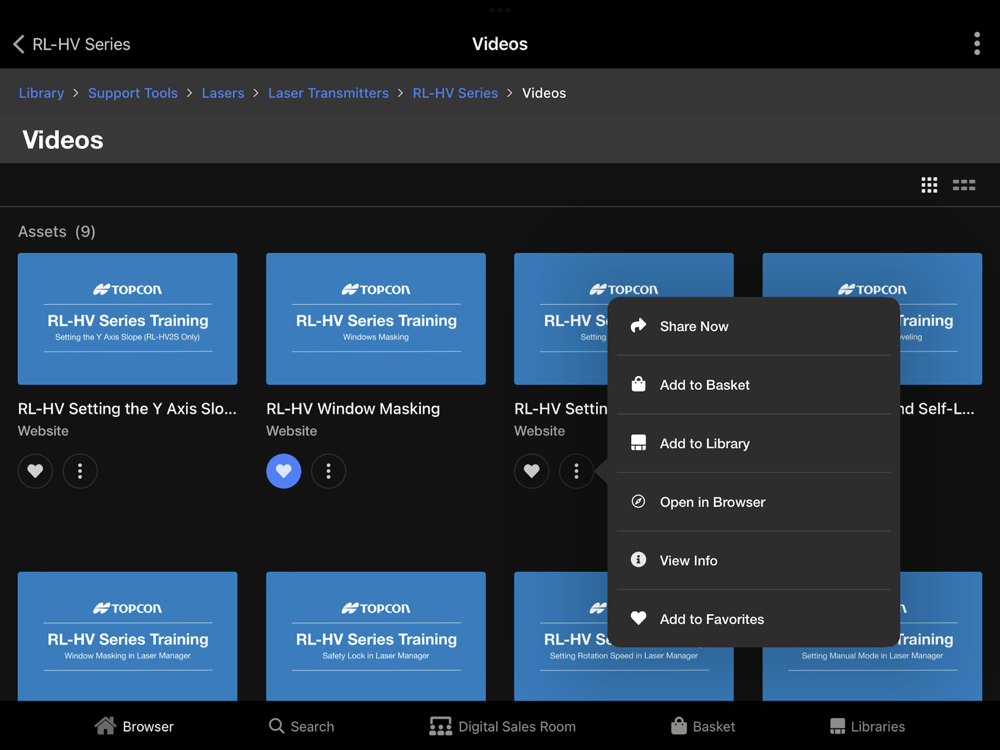Favorite the RL-HV Setting the Y Axis Slope video
The height and width of the screenshot is (750, 1000).
coord(35,471)
